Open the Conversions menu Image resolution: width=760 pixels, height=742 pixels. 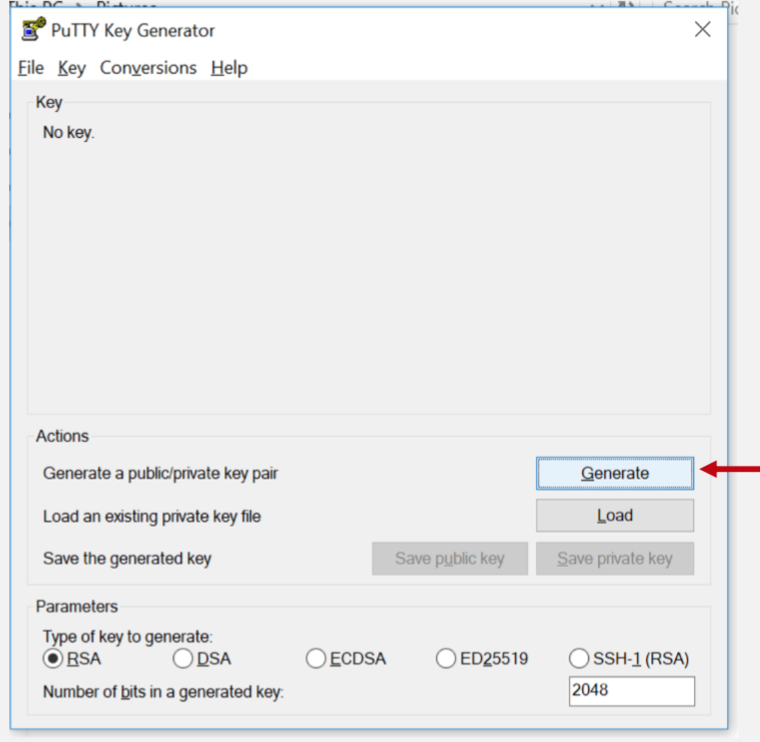pos(148,68)
